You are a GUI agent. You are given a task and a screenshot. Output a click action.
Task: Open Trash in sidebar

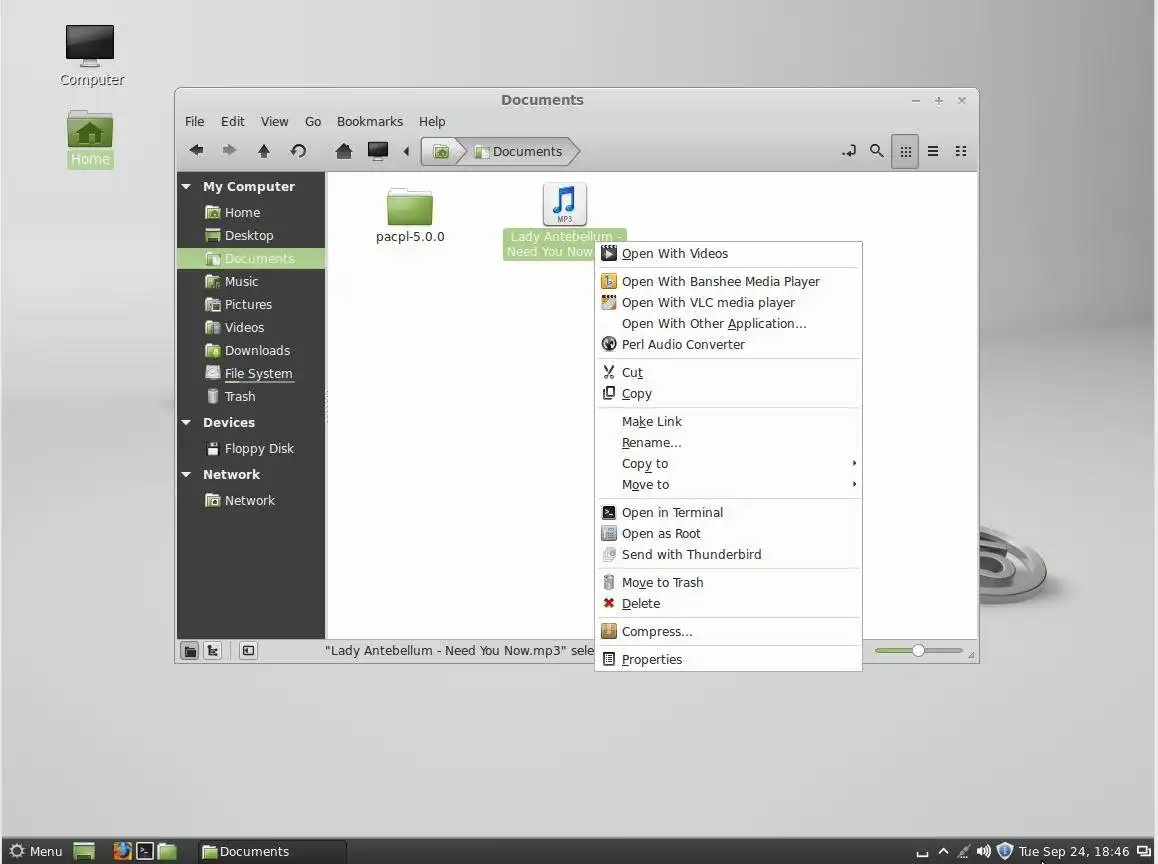pyautogui.click(x=251, y=397)
